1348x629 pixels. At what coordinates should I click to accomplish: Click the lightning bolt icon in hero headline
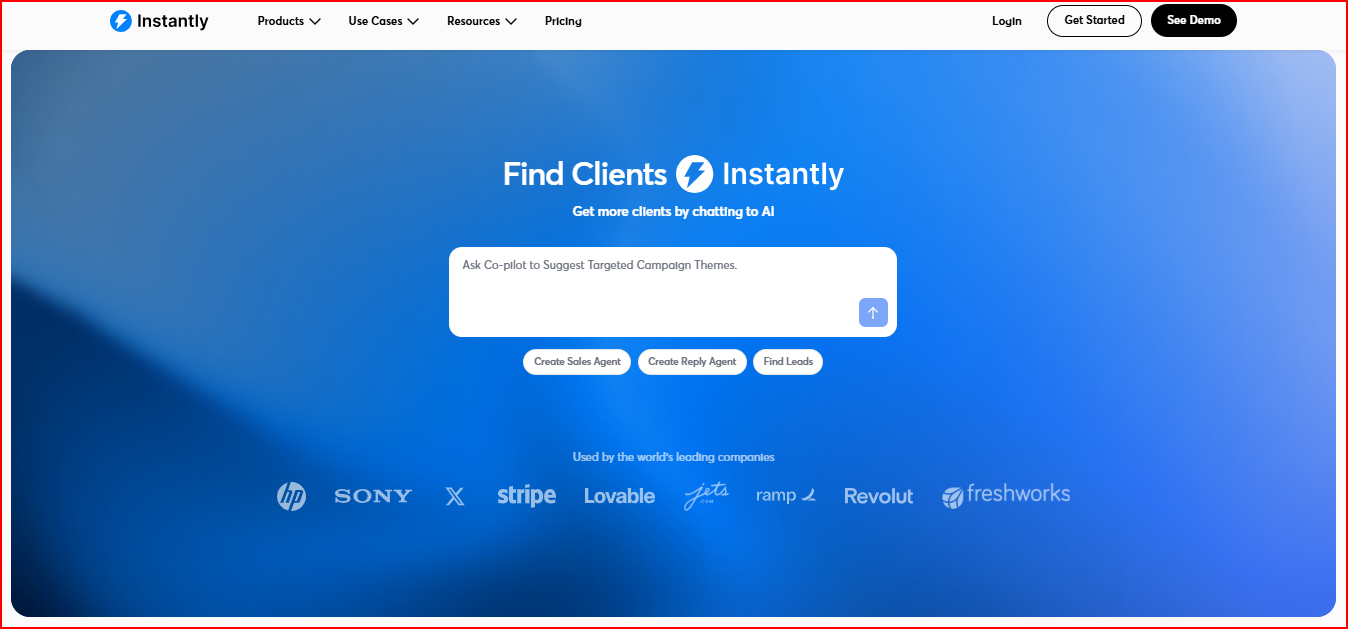(x=695, y=174)
